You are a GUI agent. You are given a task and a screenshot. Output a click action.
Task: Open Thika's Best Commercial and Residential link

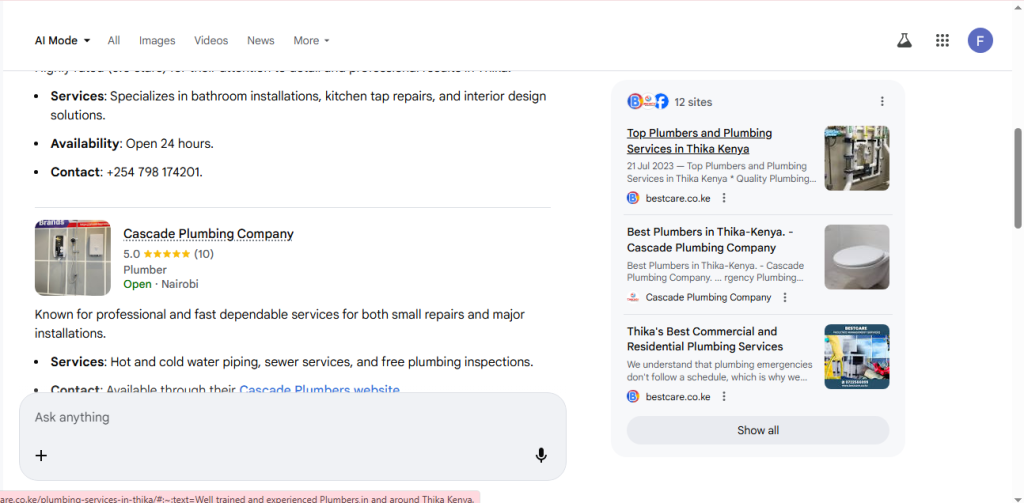pyautogui.click(x=705, y=339)
